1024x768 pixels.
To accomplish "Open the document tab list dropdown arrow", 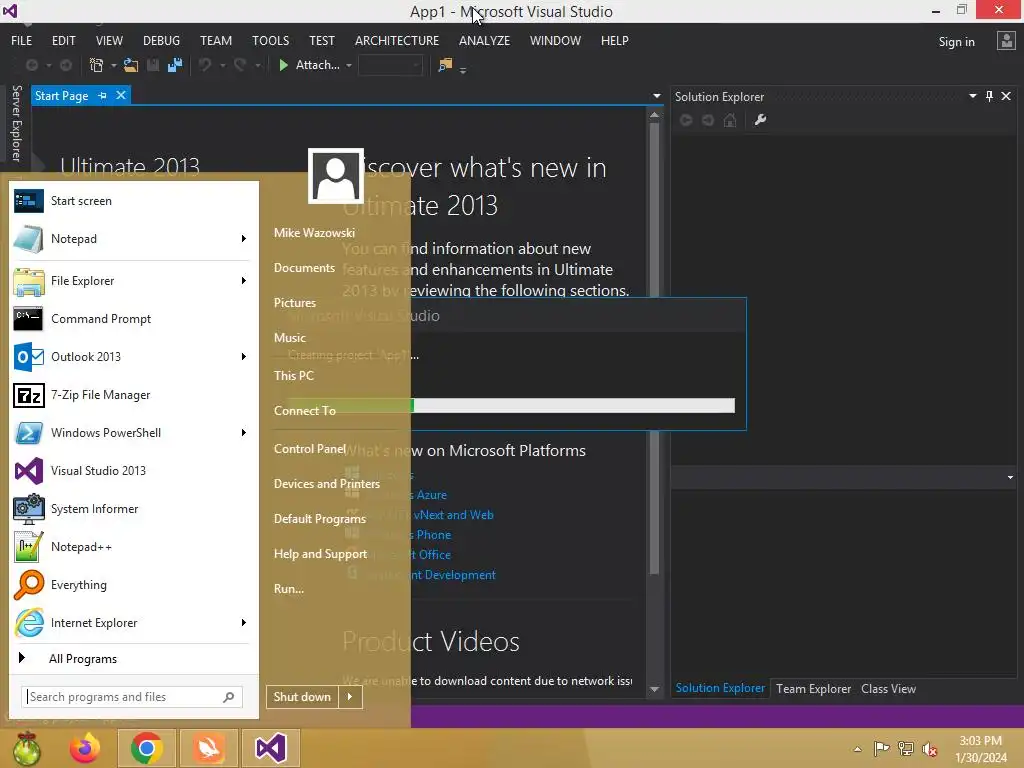I will pyautogui.click(x=656, y=96).
